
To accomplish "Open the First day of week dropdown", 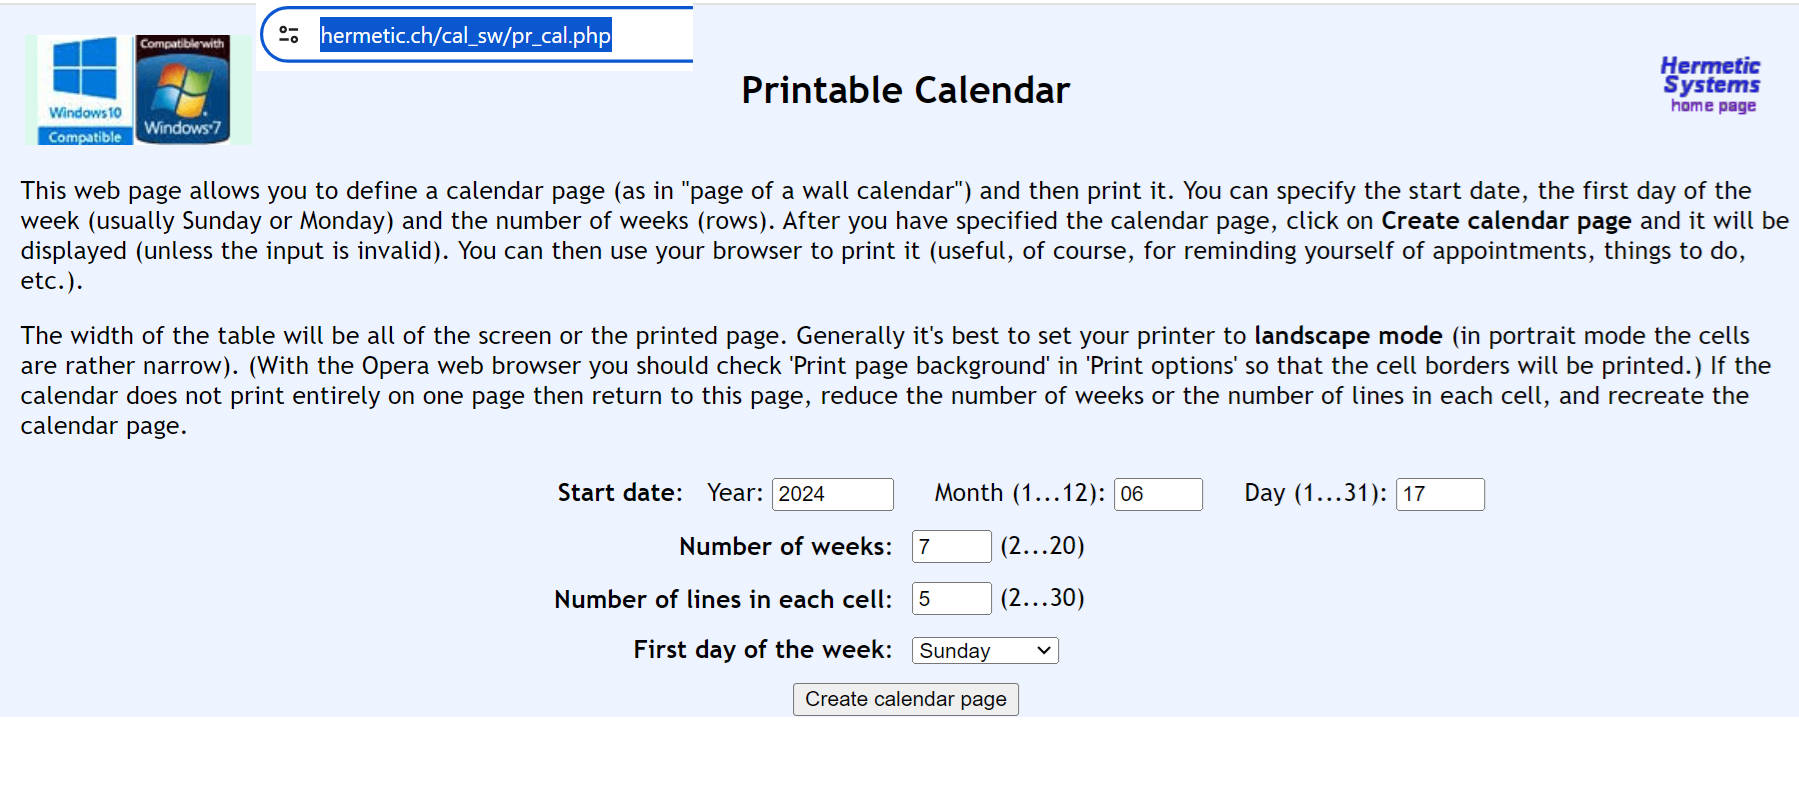I will click(x=985, y=651).
